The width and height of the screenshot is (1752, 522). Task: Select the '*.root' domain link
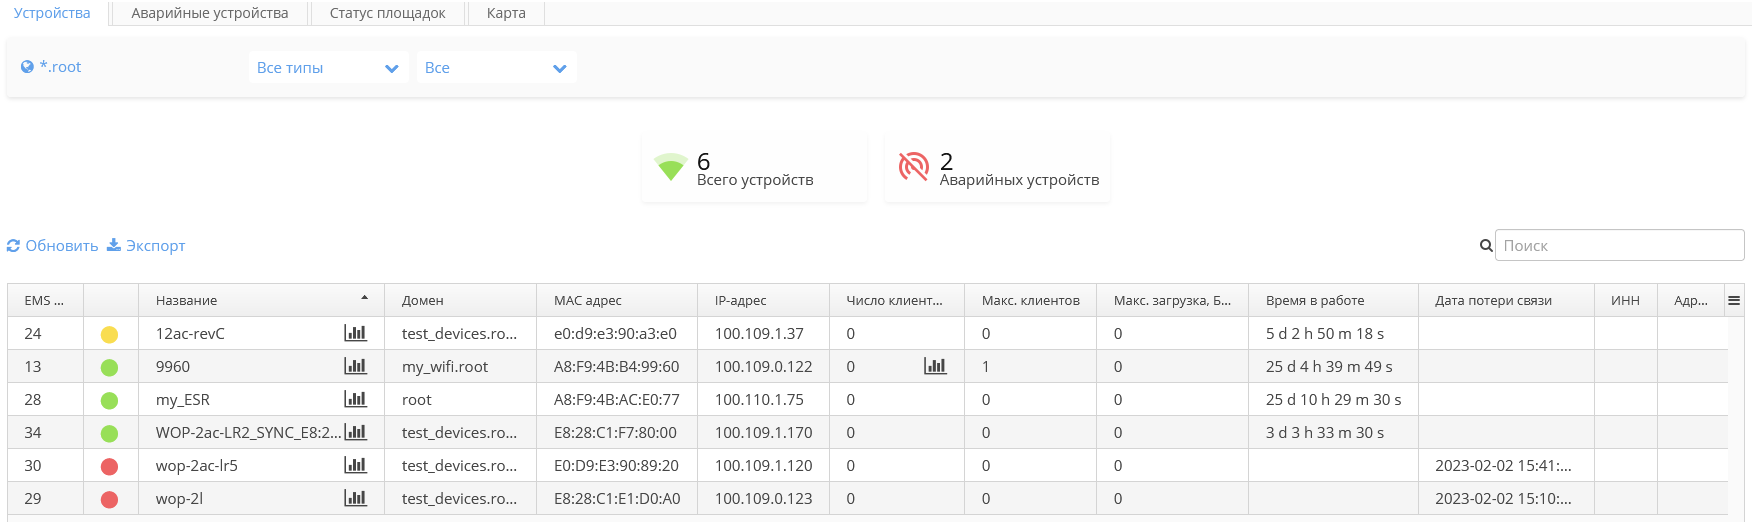click(60, 67)
